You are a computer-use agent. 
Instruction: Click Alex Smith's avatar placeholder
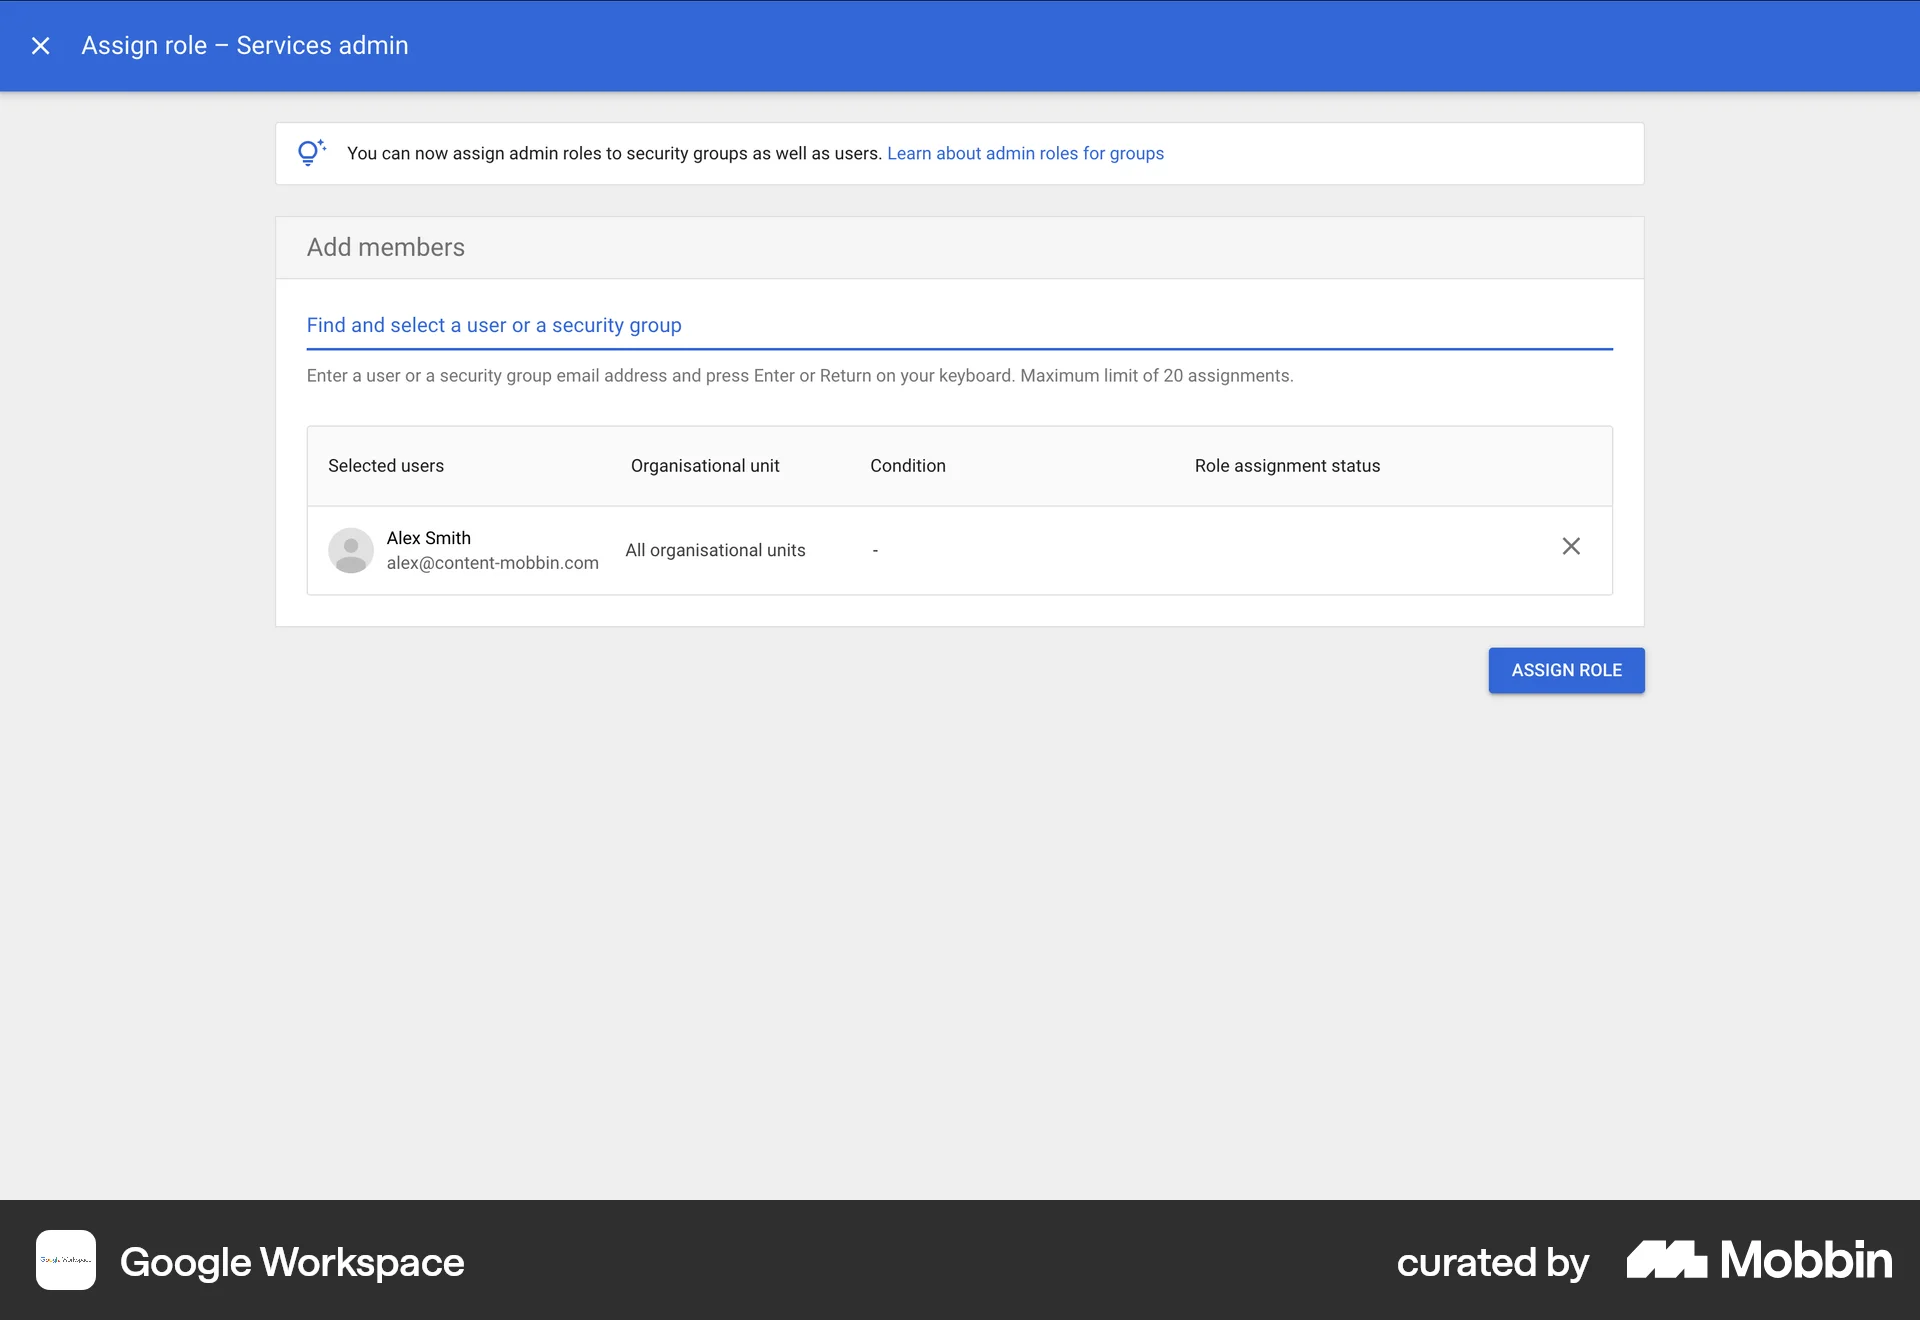[x=351, y=550]
